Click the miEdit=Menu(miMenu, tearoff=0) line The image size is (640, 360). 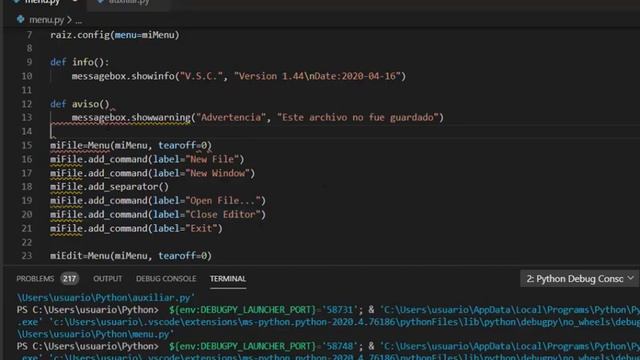point(131,256)
